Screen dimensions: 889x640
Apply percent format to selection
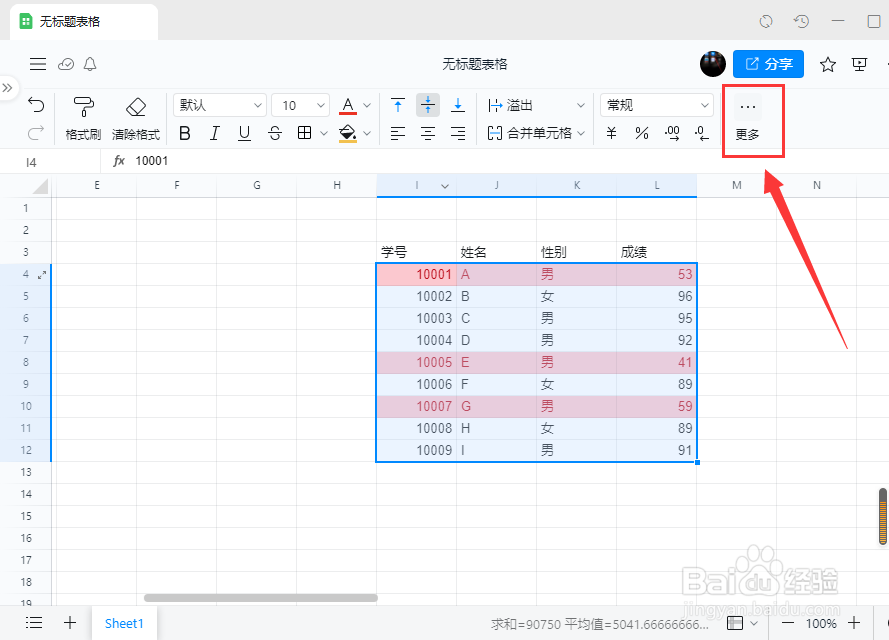(641, 132)
